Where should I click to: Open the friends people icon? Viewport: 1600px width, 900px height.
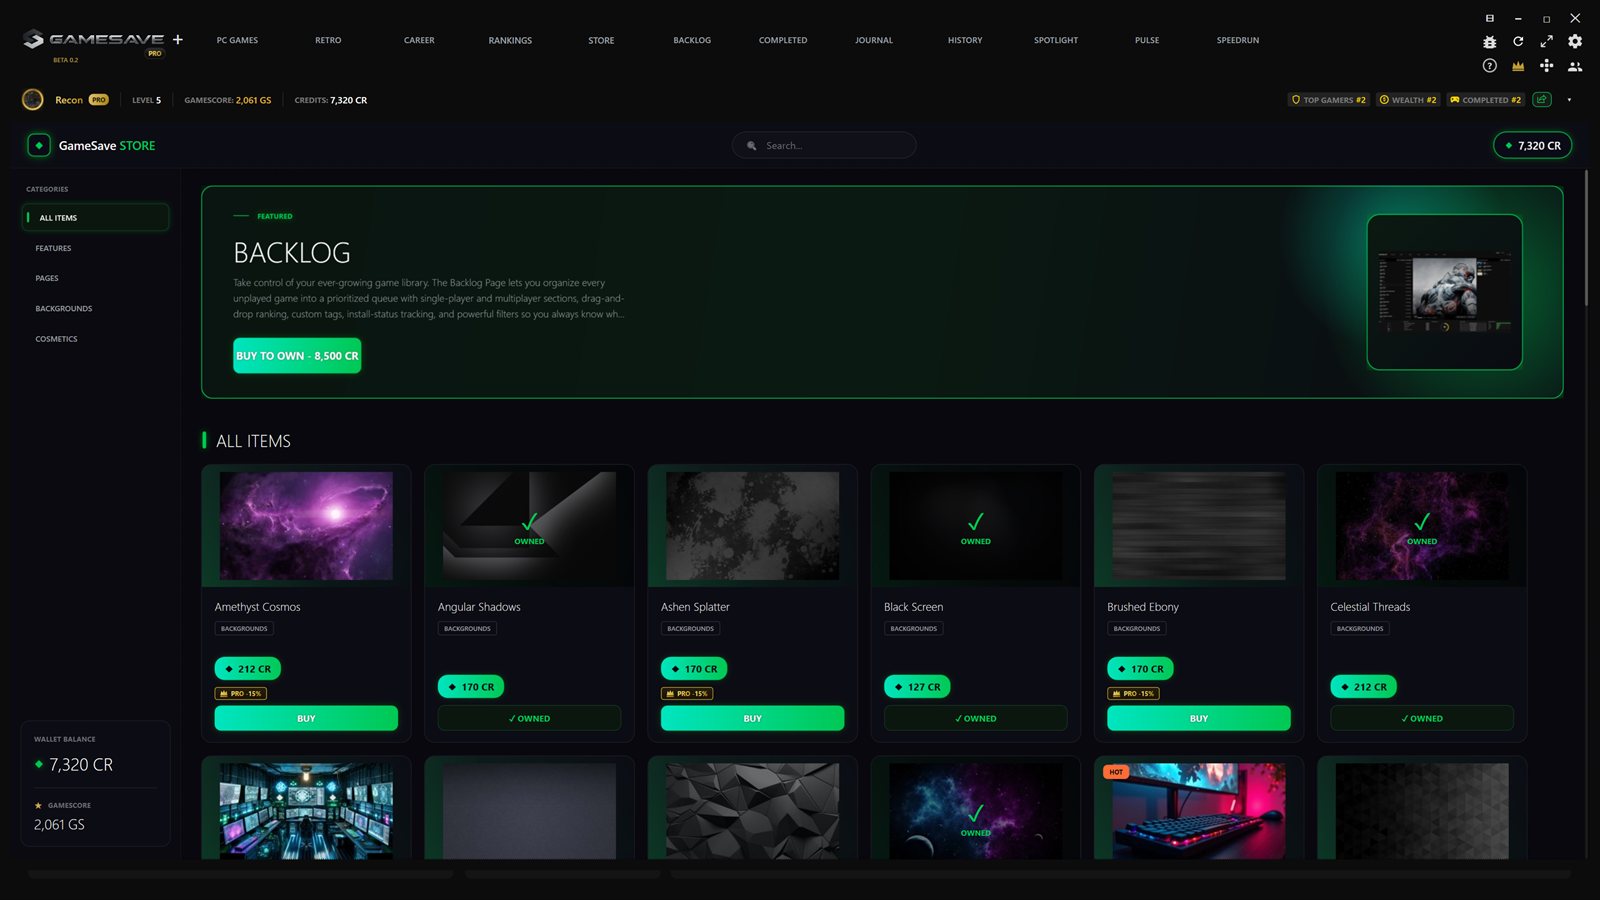[1575, 66]
